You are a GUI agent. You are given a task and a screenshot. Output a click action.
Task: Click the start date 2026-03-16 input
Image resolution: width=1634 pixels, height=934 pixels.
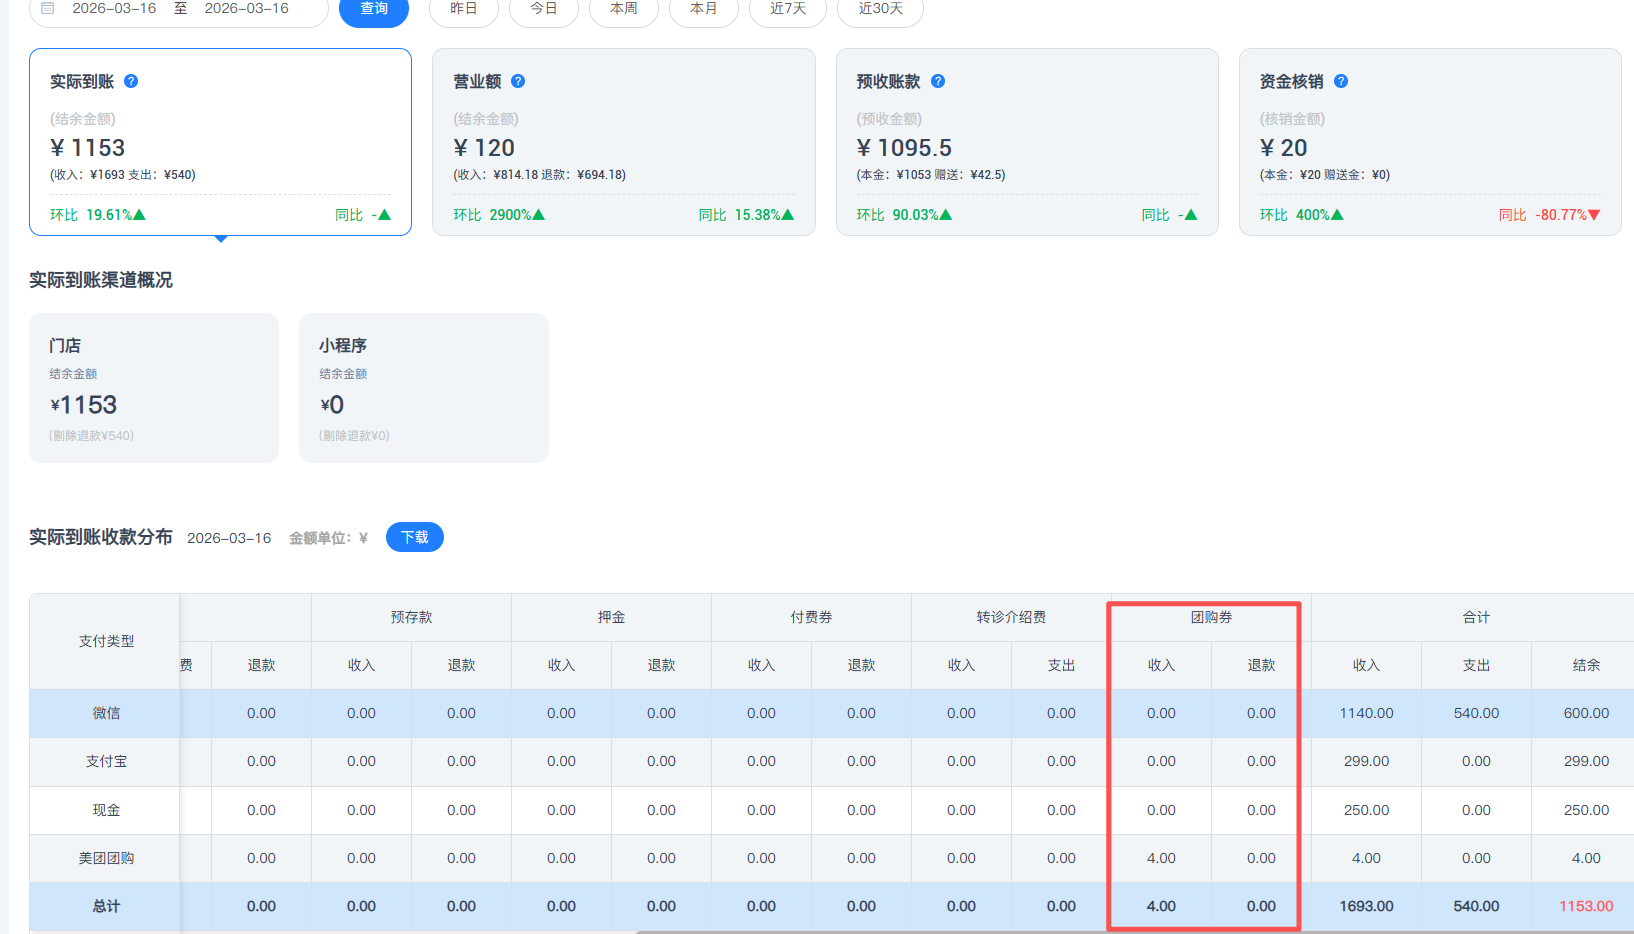[x=114, y=8]
